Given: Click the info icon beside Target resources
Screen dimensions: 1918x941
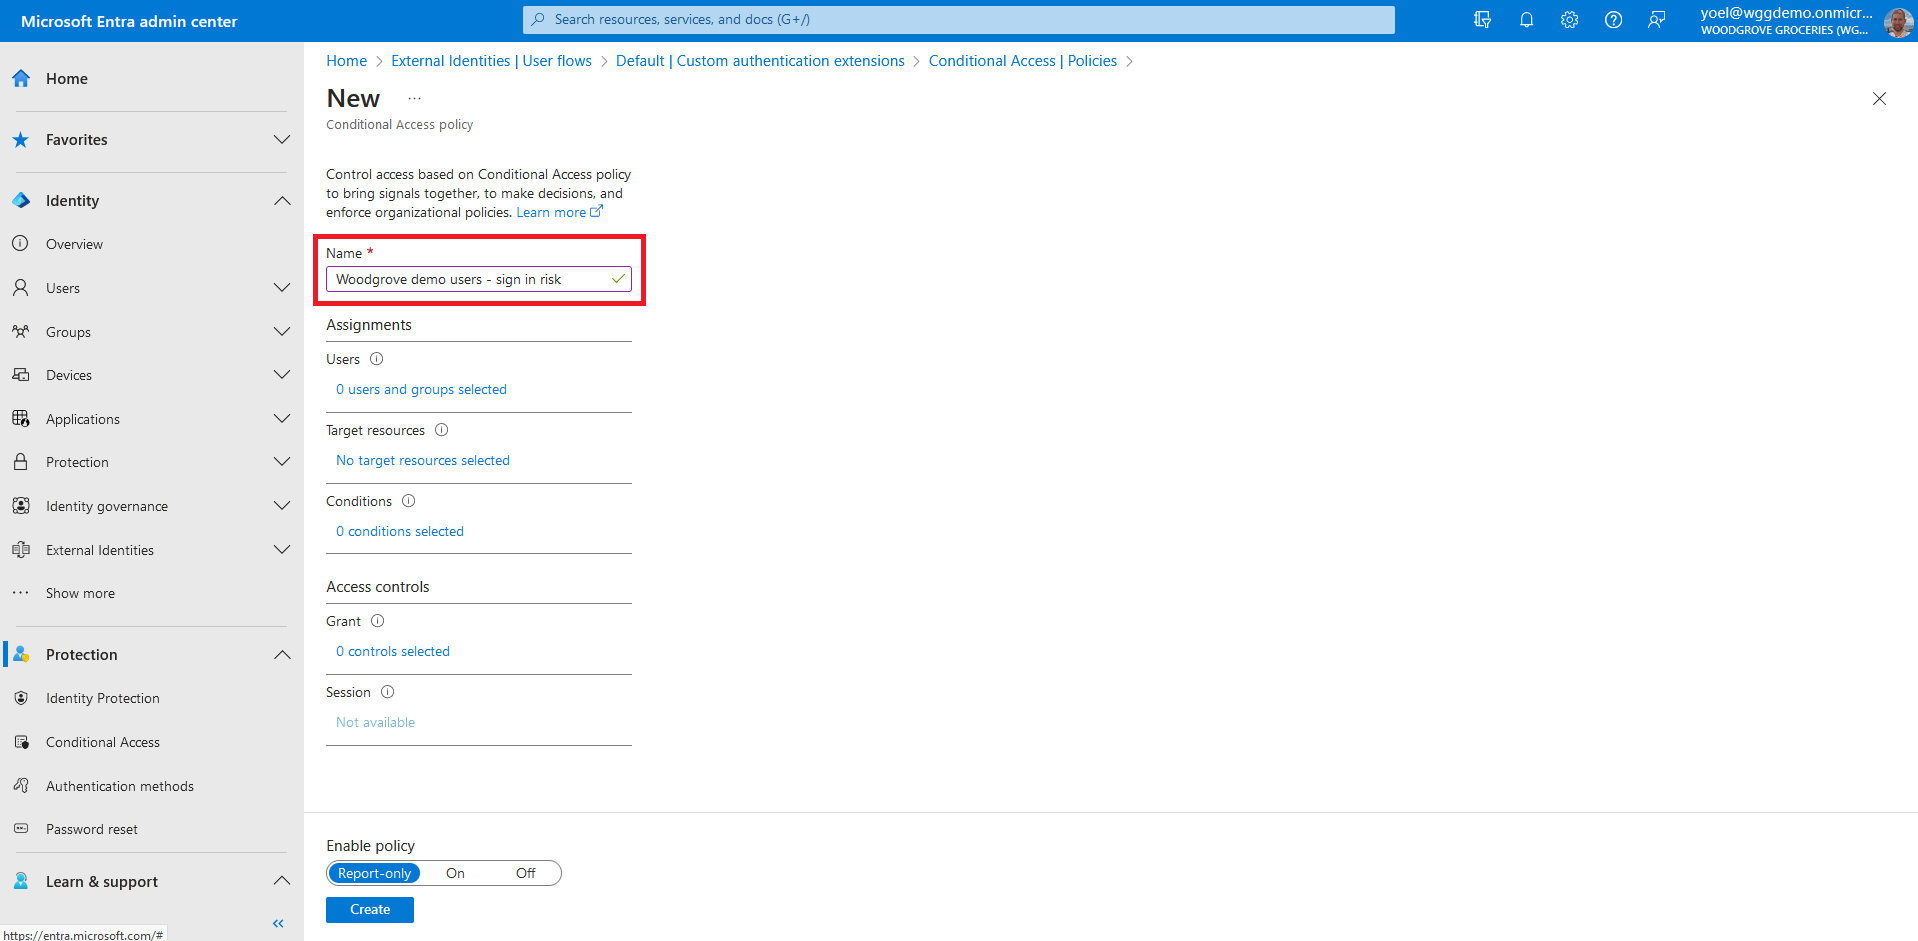Looking at the screenshot, I should pos(441,430).
